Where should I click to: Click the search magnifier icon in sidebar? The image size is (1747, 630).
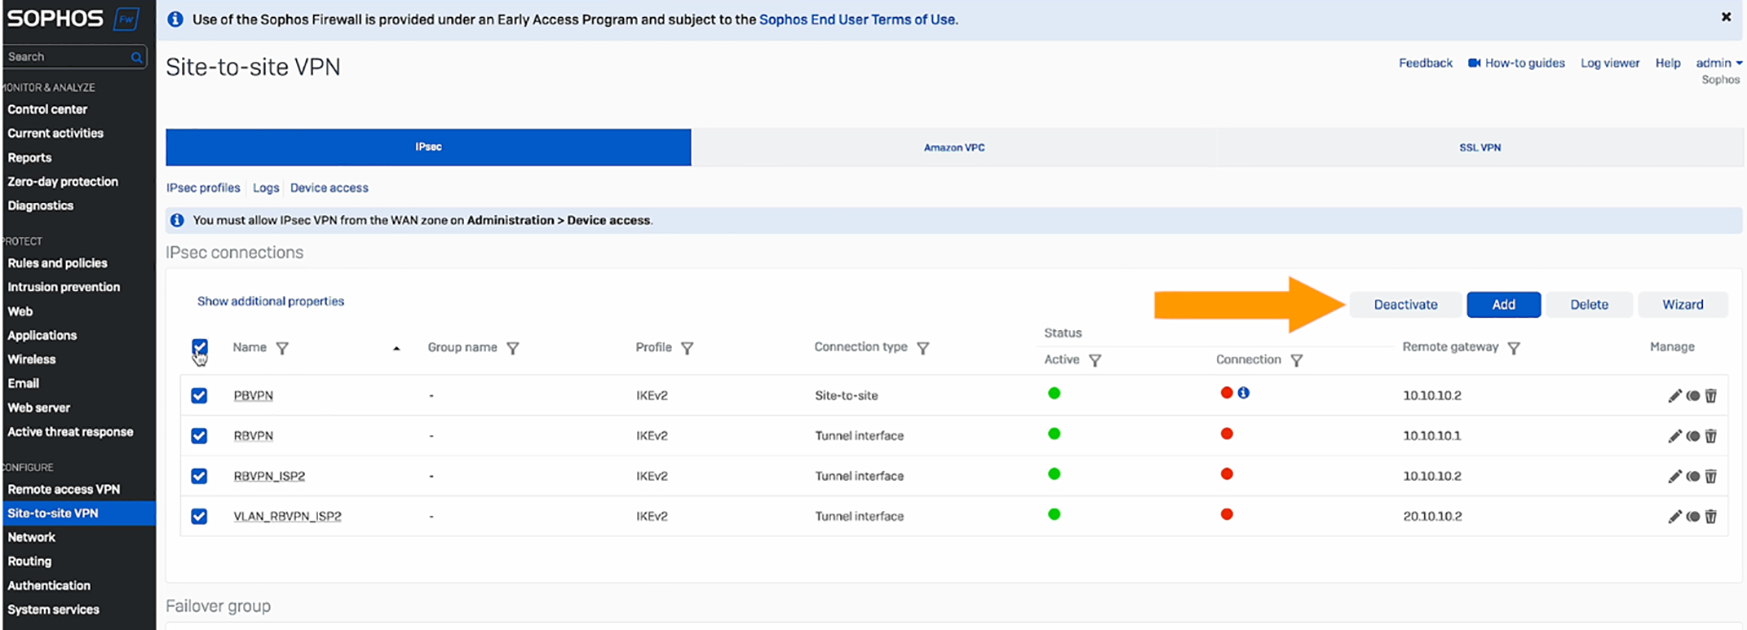pos(136,58)
